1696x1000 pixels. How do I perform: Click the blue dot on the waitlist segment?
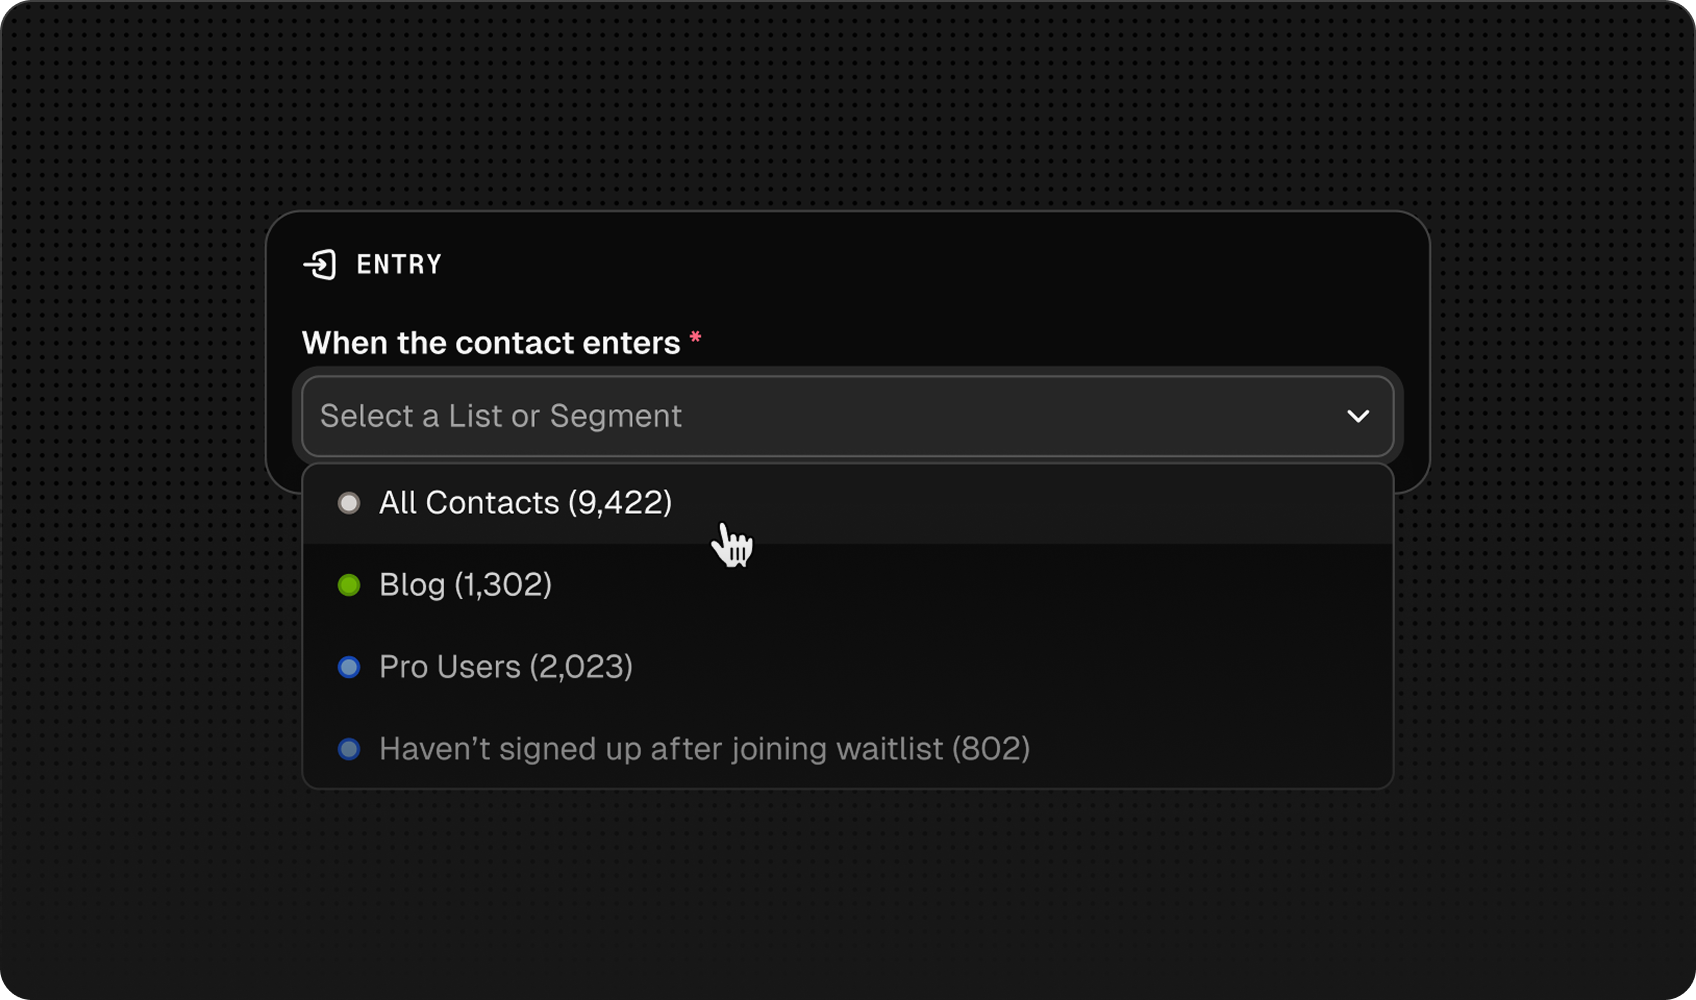[x=349, y=749]
